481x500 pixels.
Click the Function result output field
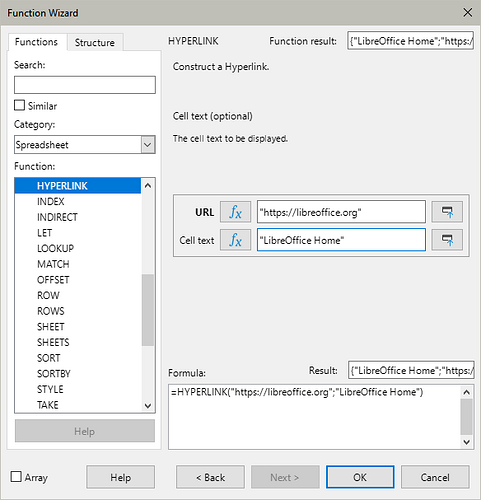coord(410,41)
